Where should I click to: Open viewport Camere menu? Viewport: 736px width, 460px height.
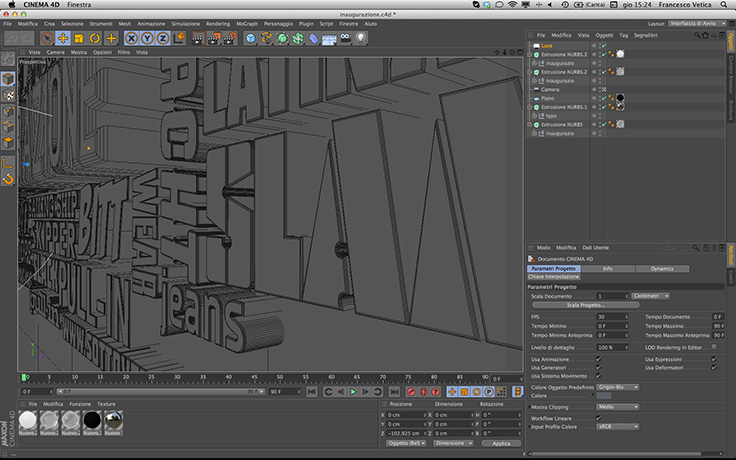click(x=55, y=53)
